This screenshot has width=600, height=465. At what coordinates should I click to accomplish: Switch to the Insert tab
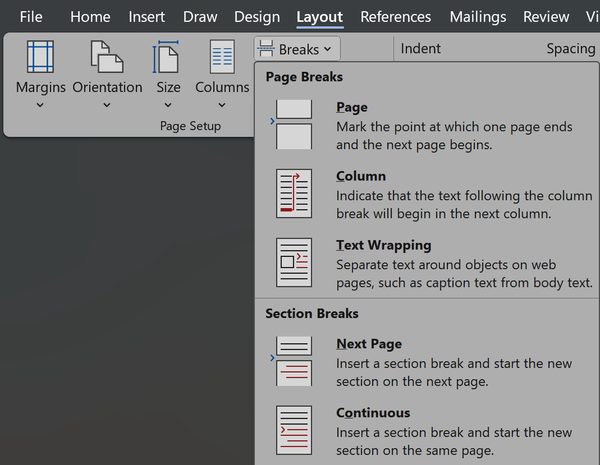tap(147, 16)
